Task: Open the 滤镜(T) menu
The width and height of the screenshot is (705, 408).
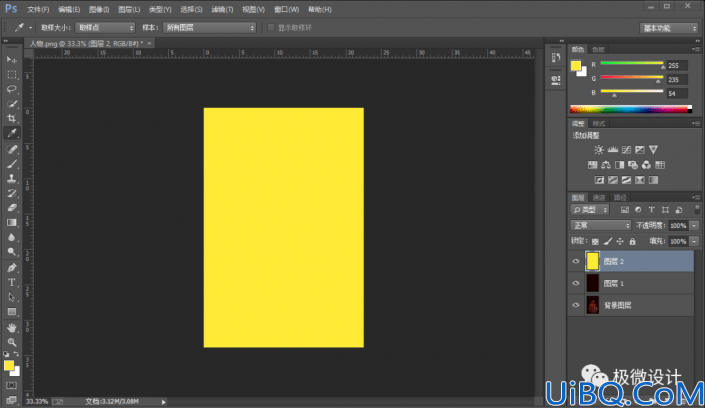Action: (x=222, y=9)
